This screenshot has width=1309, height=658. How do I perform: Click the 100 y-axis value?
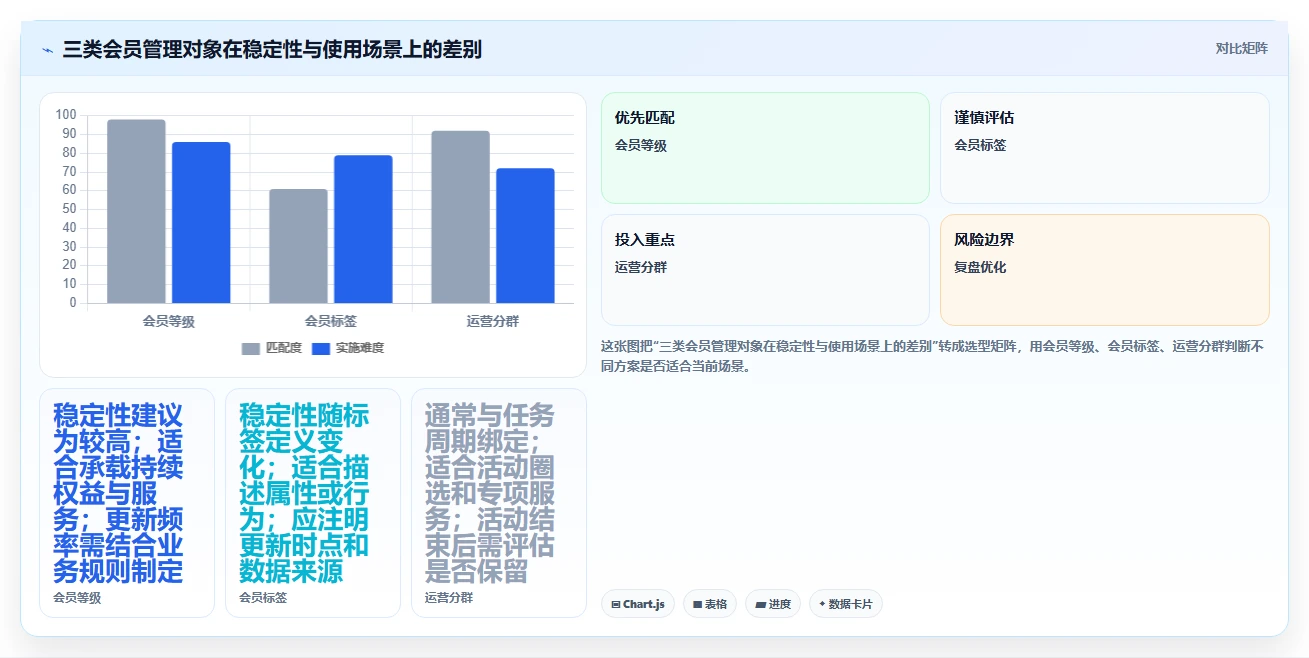(x=66, y=115)
